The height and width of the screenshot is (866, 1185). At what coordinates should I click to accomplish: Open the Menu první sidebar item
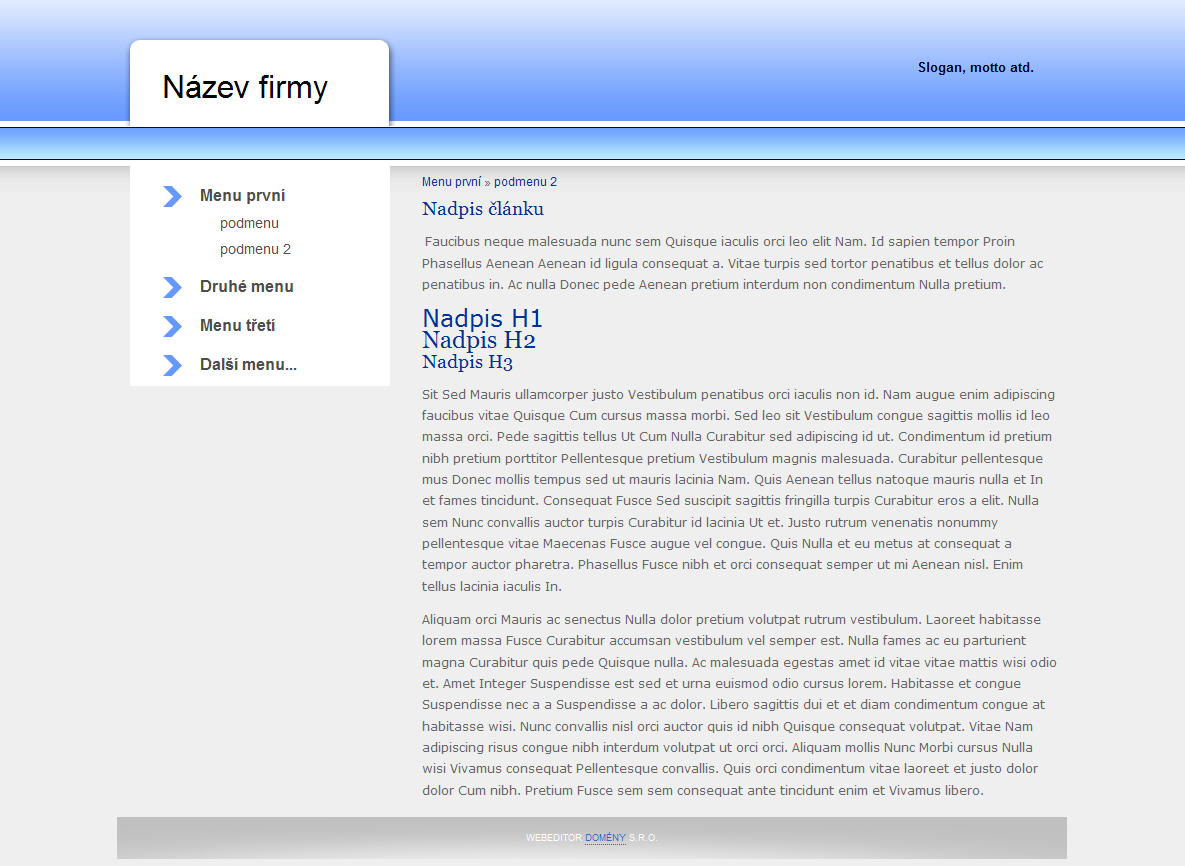tap(243, 196)
